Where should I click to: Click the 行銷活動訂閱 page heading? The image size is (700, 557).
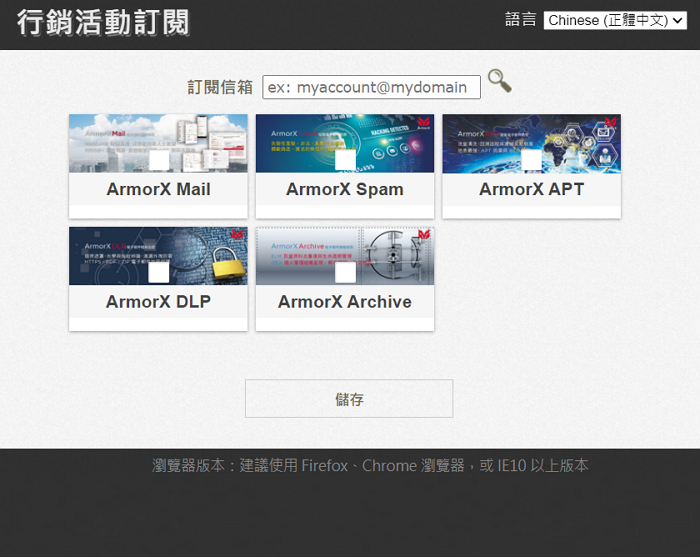pyautogui.click(x=104, y=22)
